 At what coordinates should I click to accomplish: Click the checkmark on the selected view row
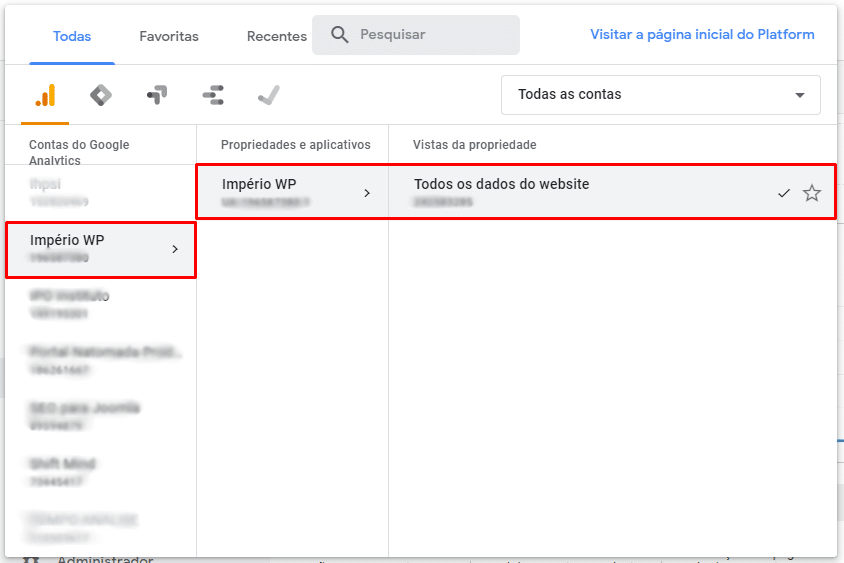[784, 193]
